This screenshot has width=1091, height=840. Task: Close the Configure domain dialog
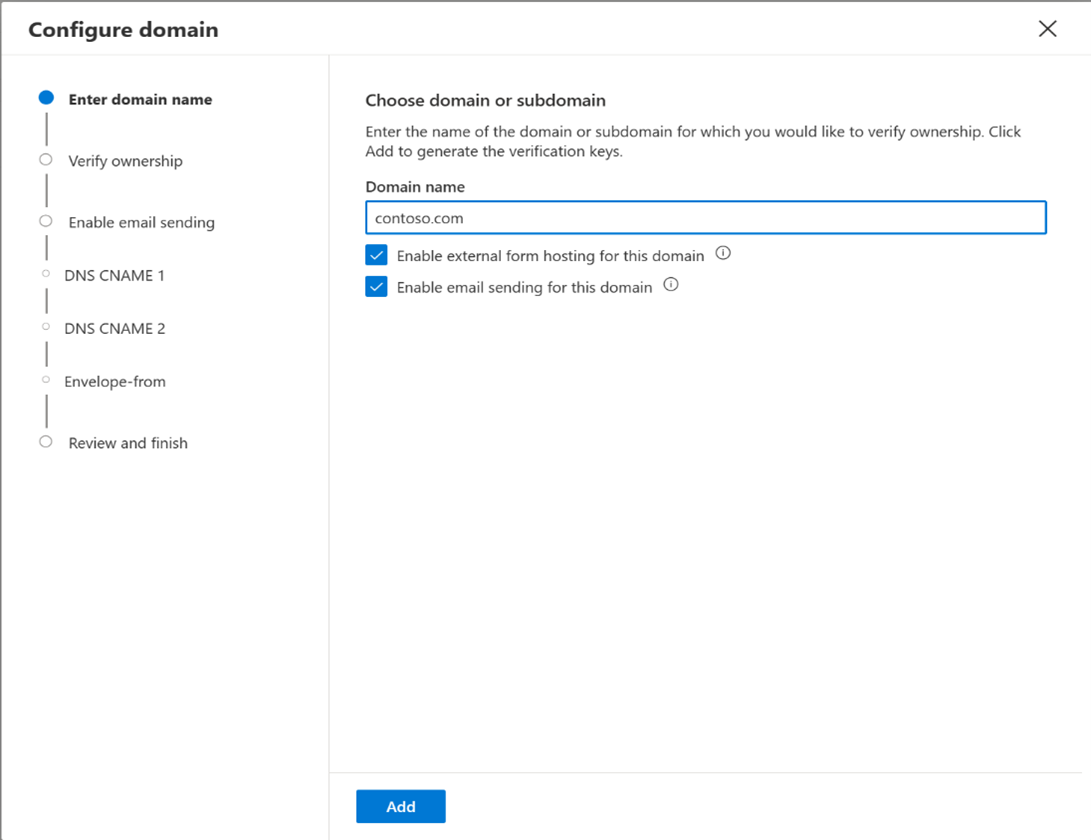pos(1047,29)
